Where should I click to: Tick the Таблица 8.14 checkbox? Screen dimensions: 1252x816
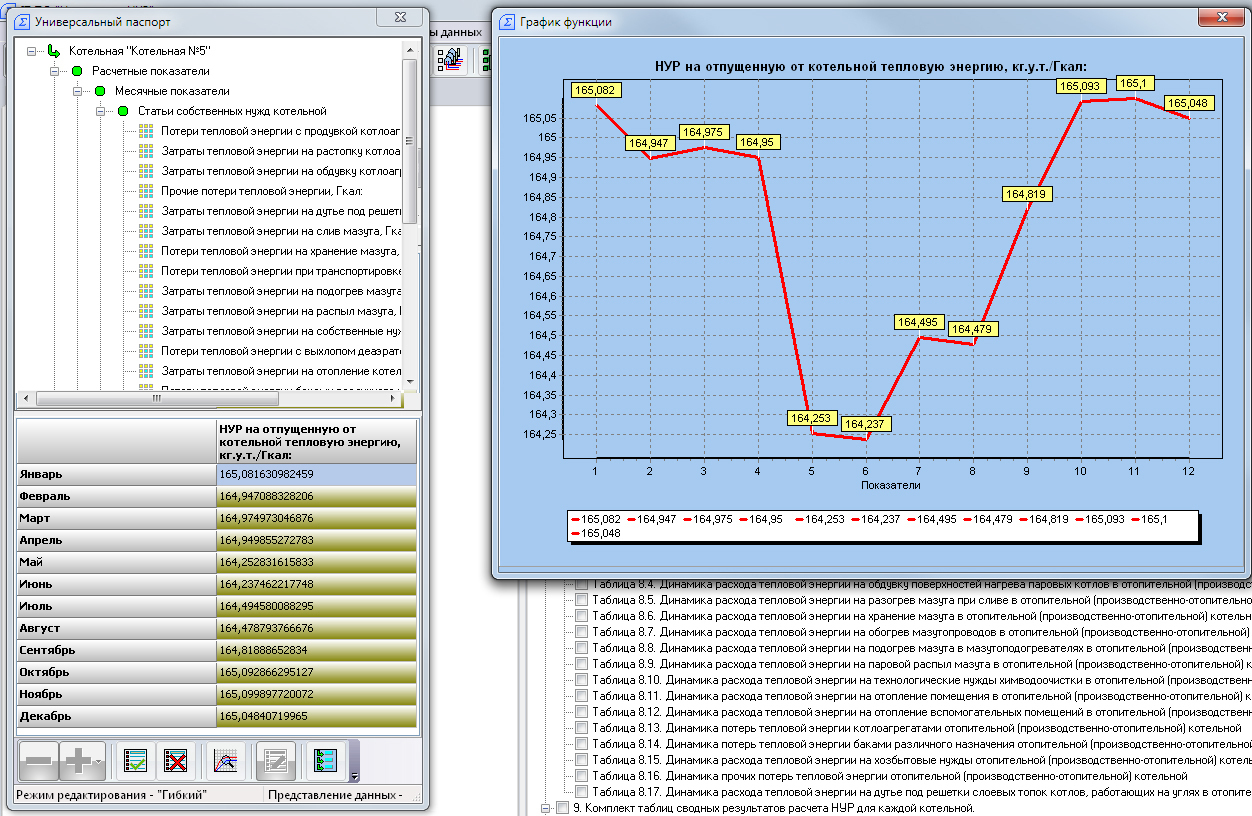(x=581, y=744)
